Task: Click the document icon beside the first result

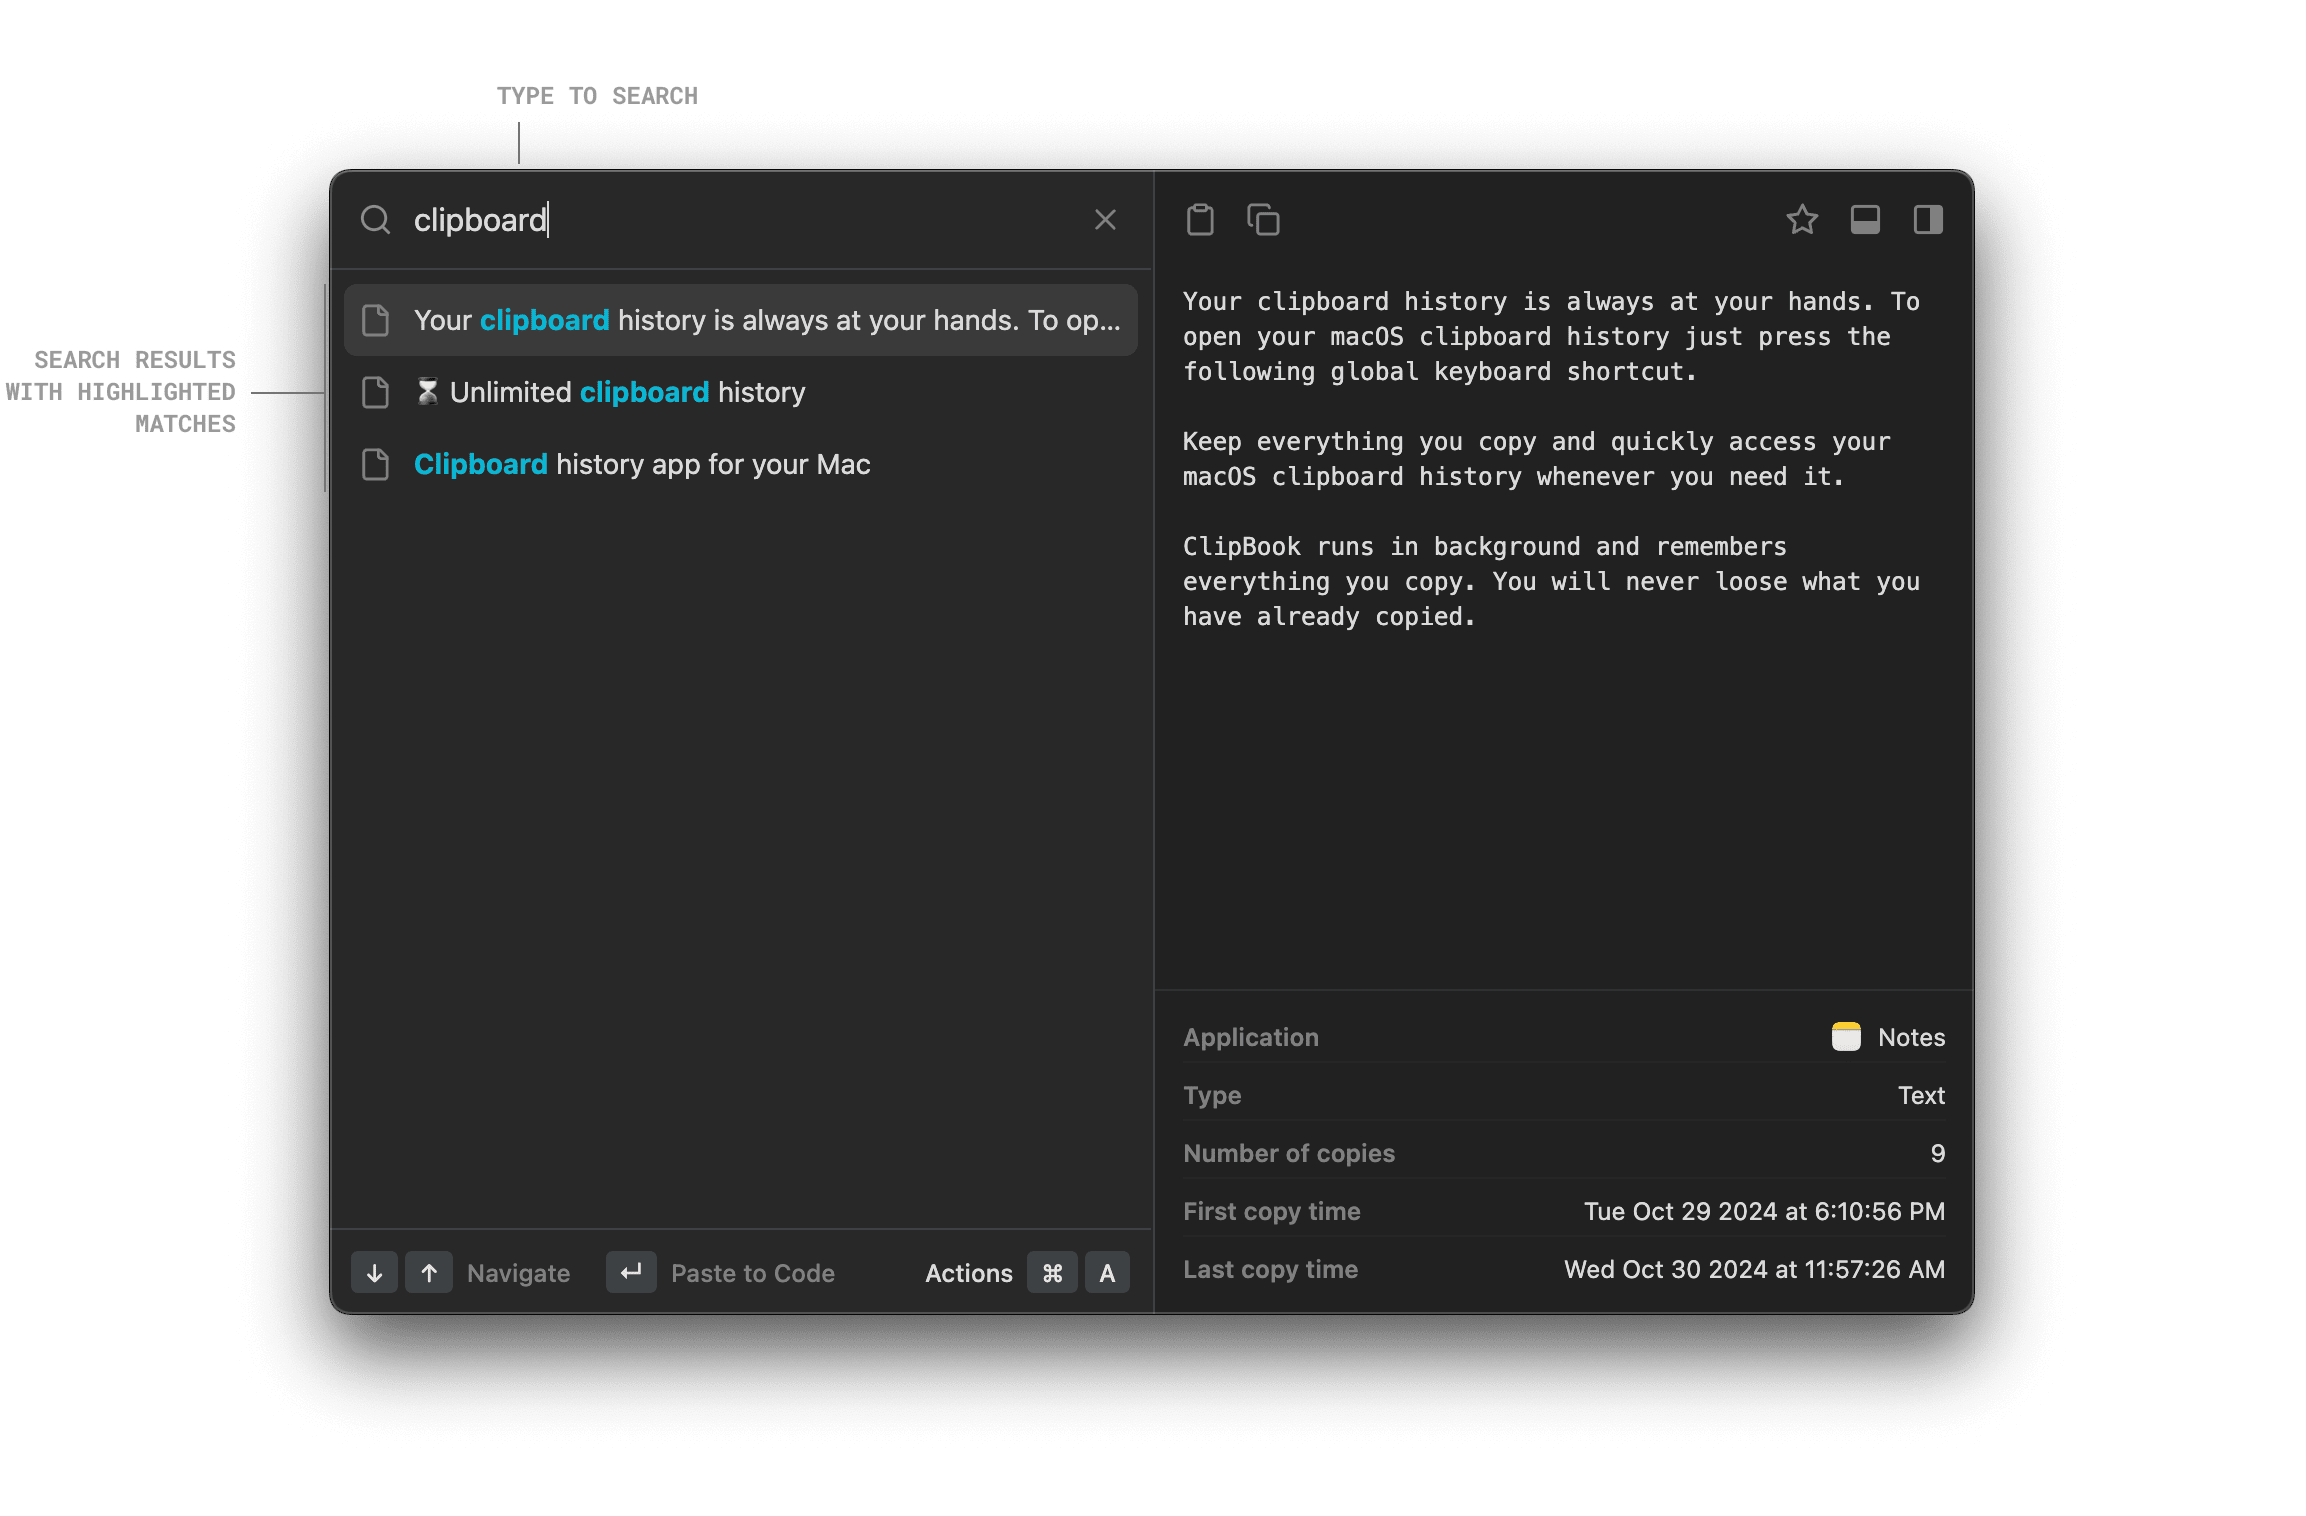Action: click(376, 320)
